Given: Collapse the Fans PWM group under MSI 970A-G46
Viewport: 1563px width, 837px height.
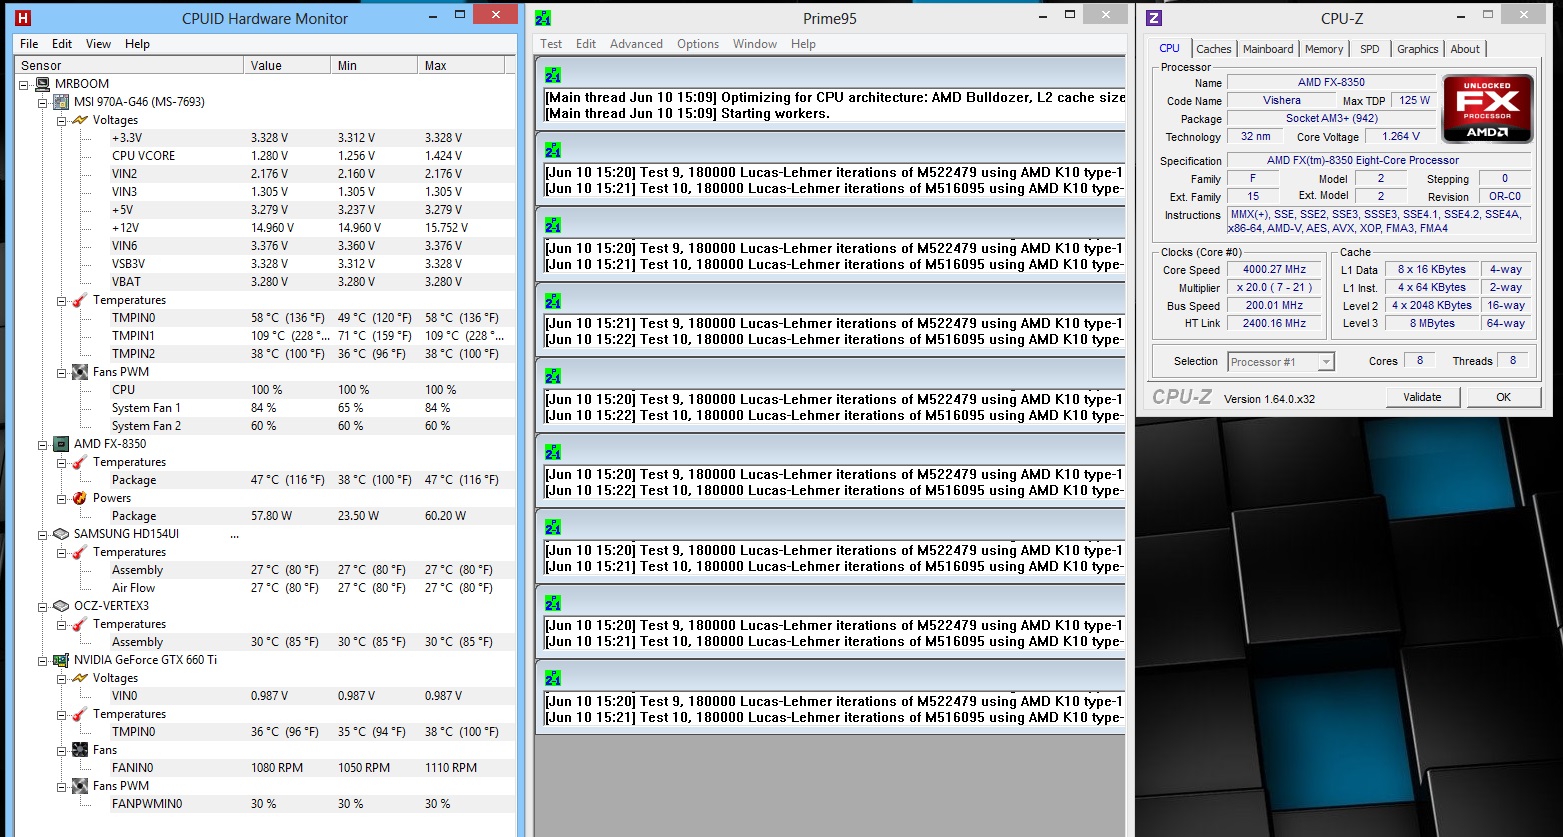Looking at the screenshot, I should 61,372.
